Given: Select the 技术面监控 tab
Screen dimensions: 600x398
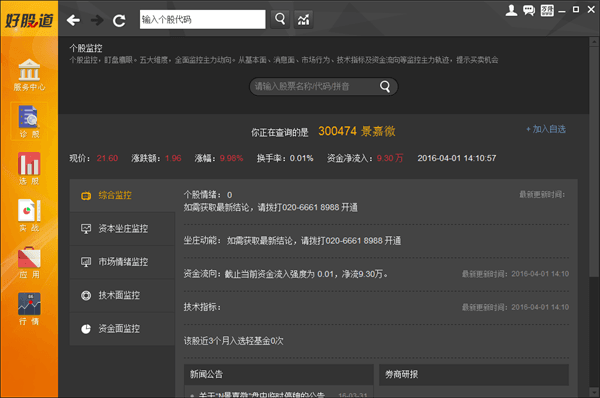Looking at the screenshot, I should tap(122, 295).
